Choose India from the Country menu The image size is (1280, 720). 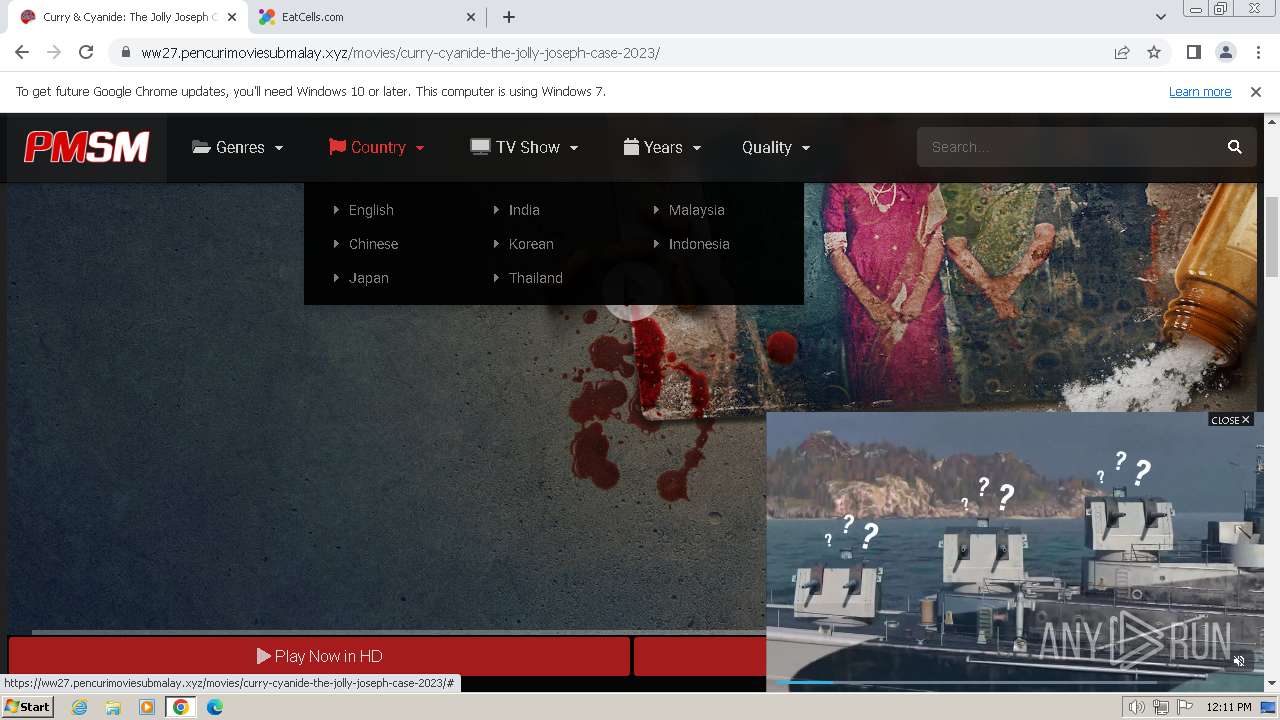point(524,210)
